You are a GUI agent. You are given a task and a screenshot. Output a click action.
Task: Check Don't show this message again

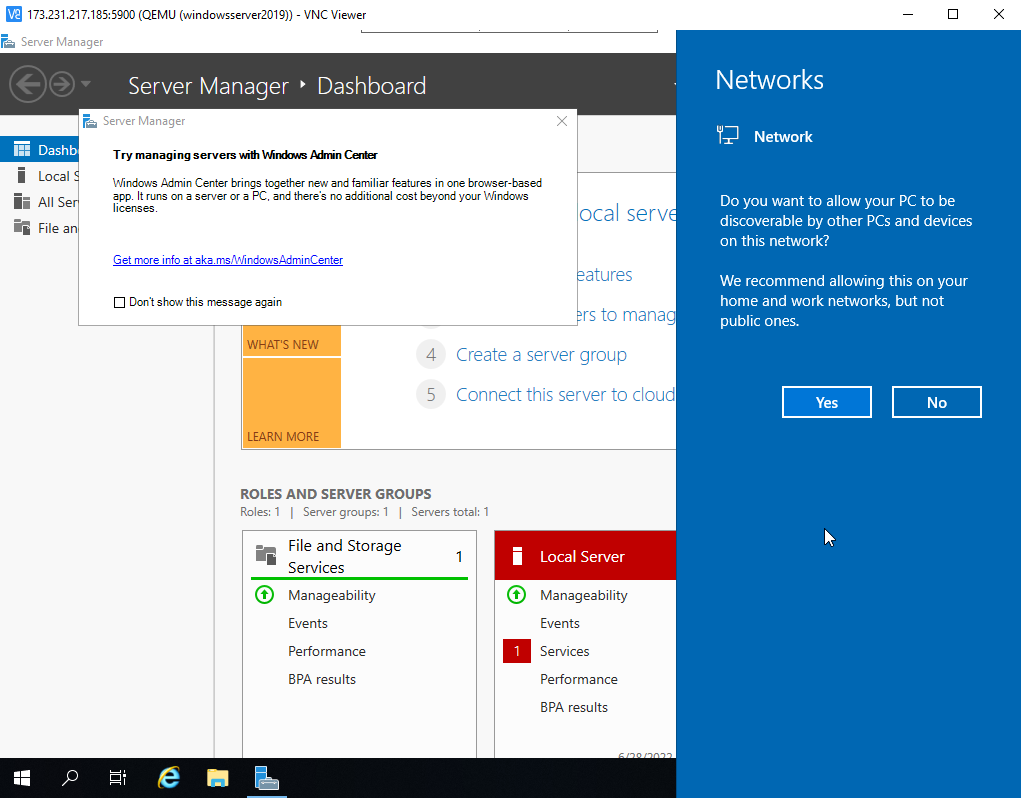(119, 302)
